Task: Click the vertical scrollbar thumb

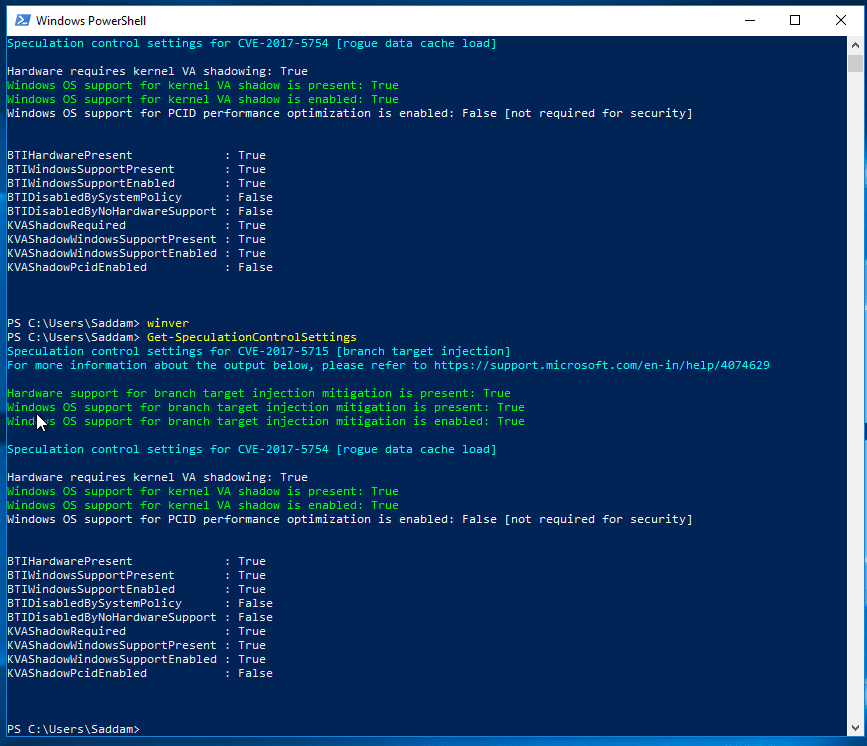Action: (x=855, y=64)
